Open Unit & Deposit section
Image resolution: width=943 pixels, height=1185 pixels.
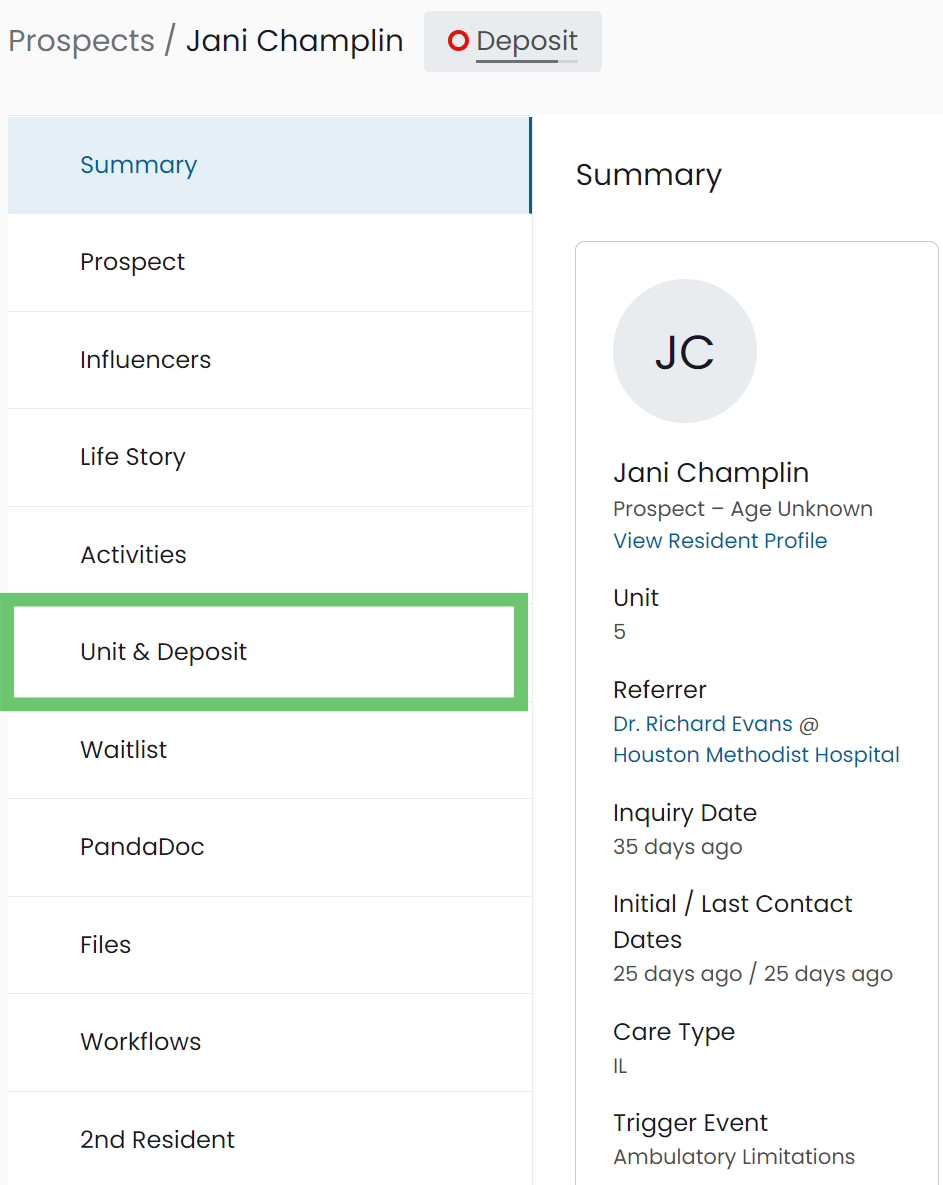(x=264, y=652)
